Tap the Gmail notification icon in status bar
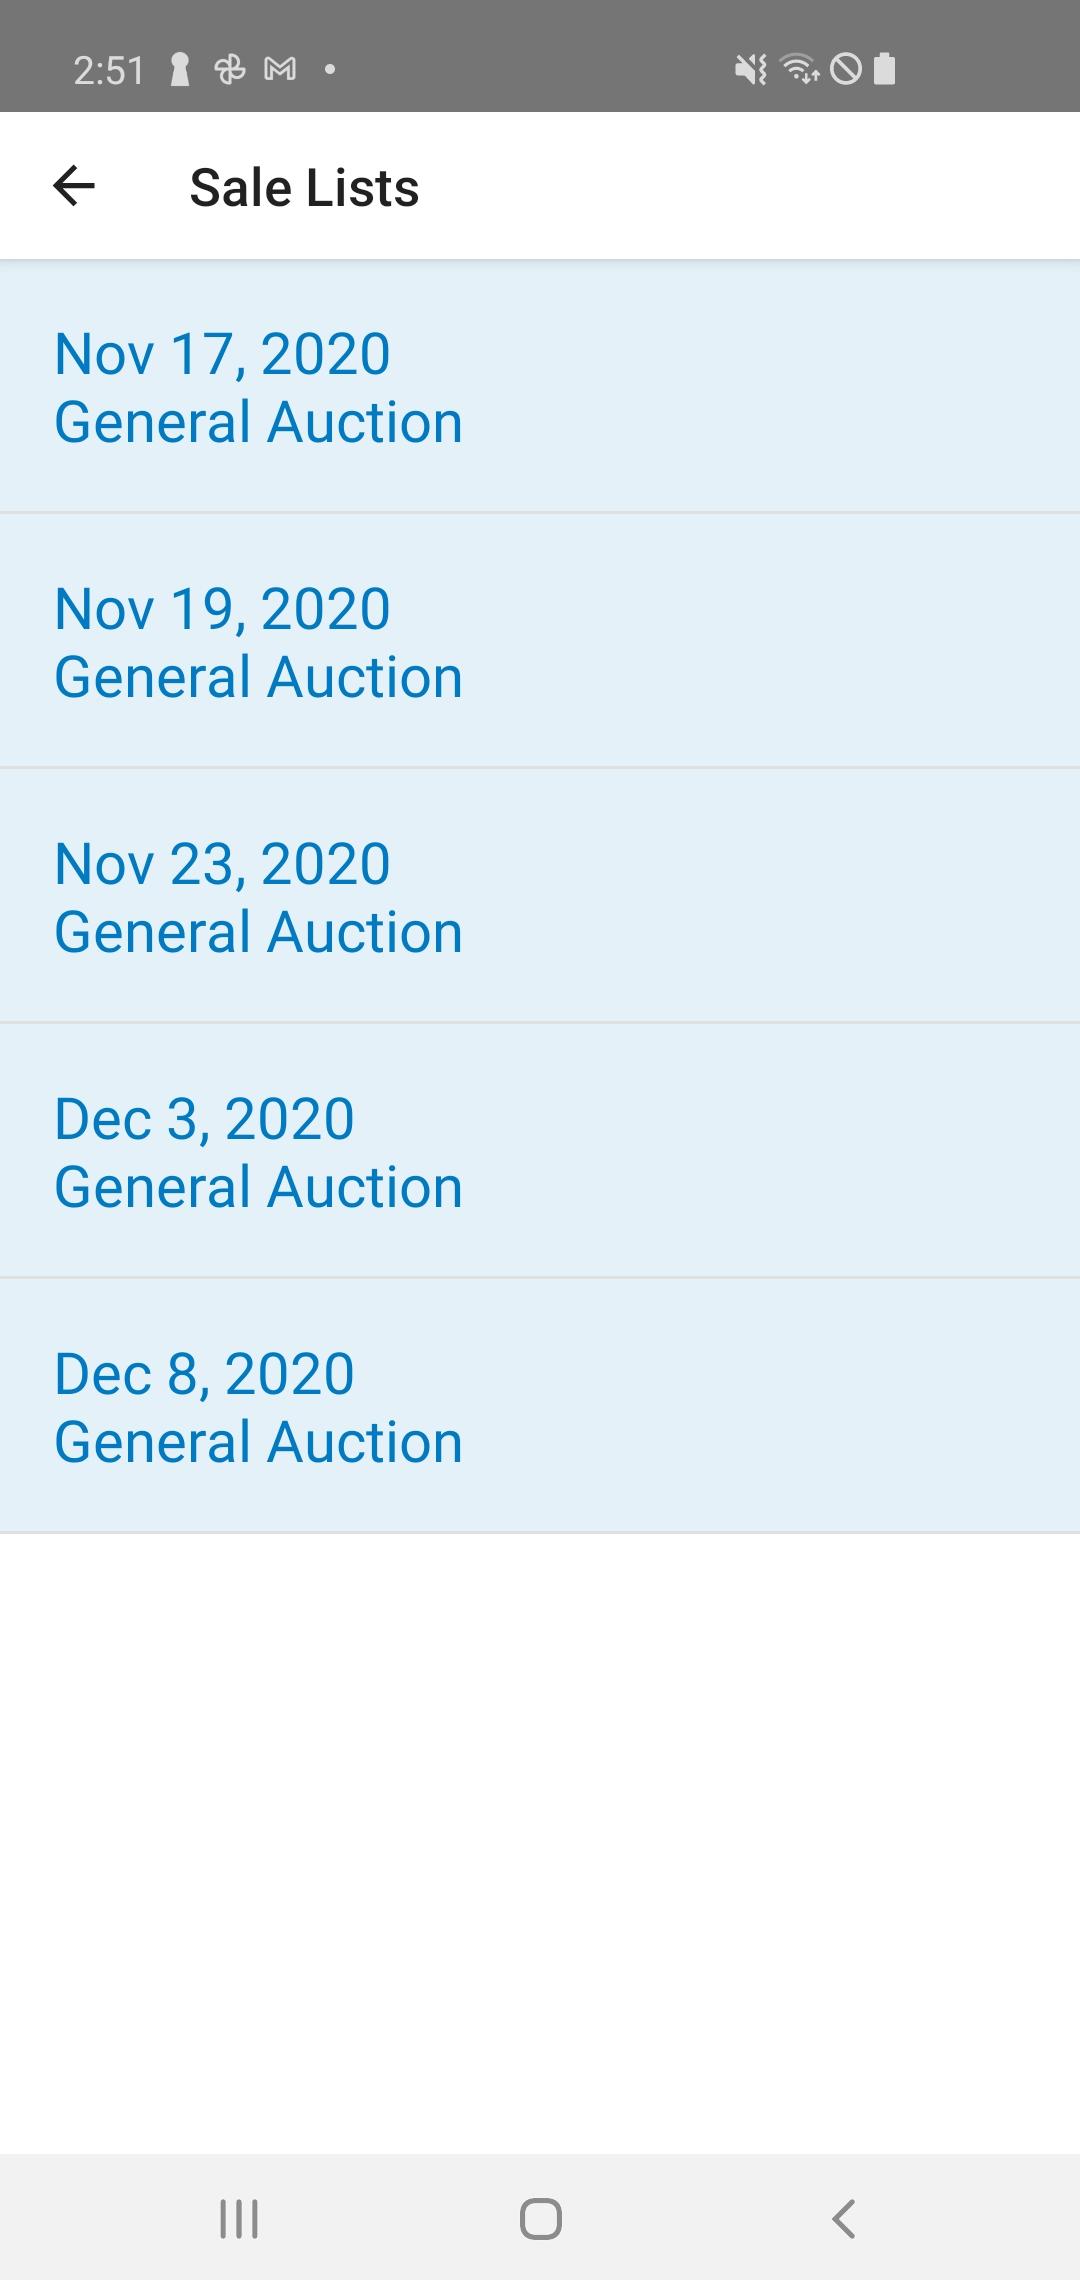Screen dimensions: 1080x2280 (280, 69)
